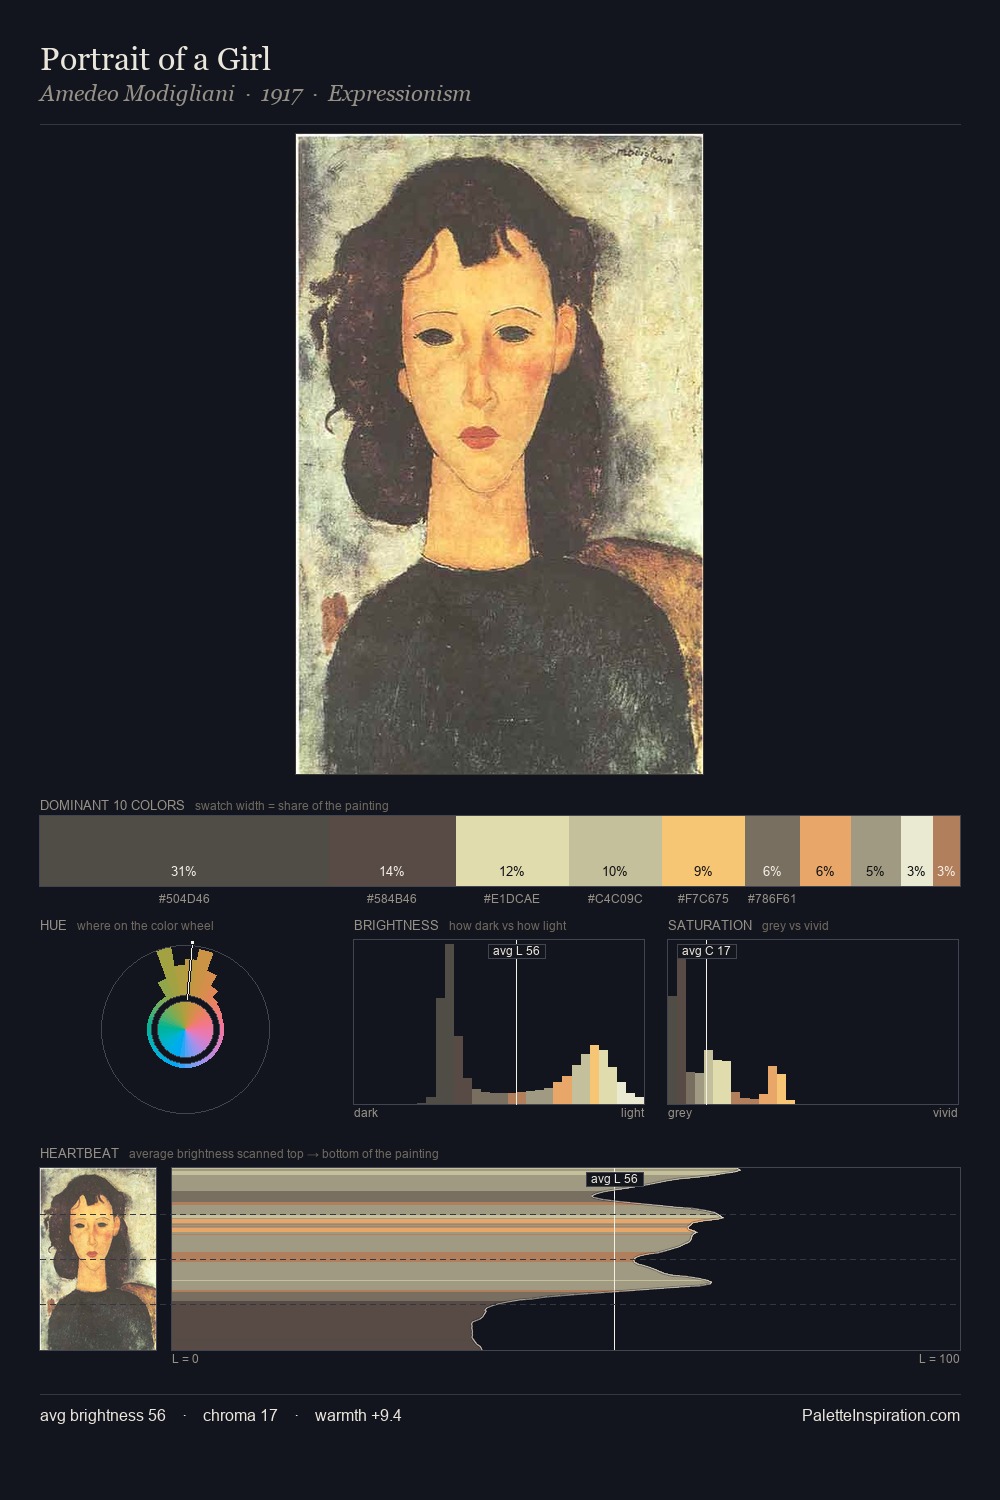The width and height of the screenshot is (1000, 1500).
Task: Click the 'vivid' axis label
Action: [x=945, y=1113]
